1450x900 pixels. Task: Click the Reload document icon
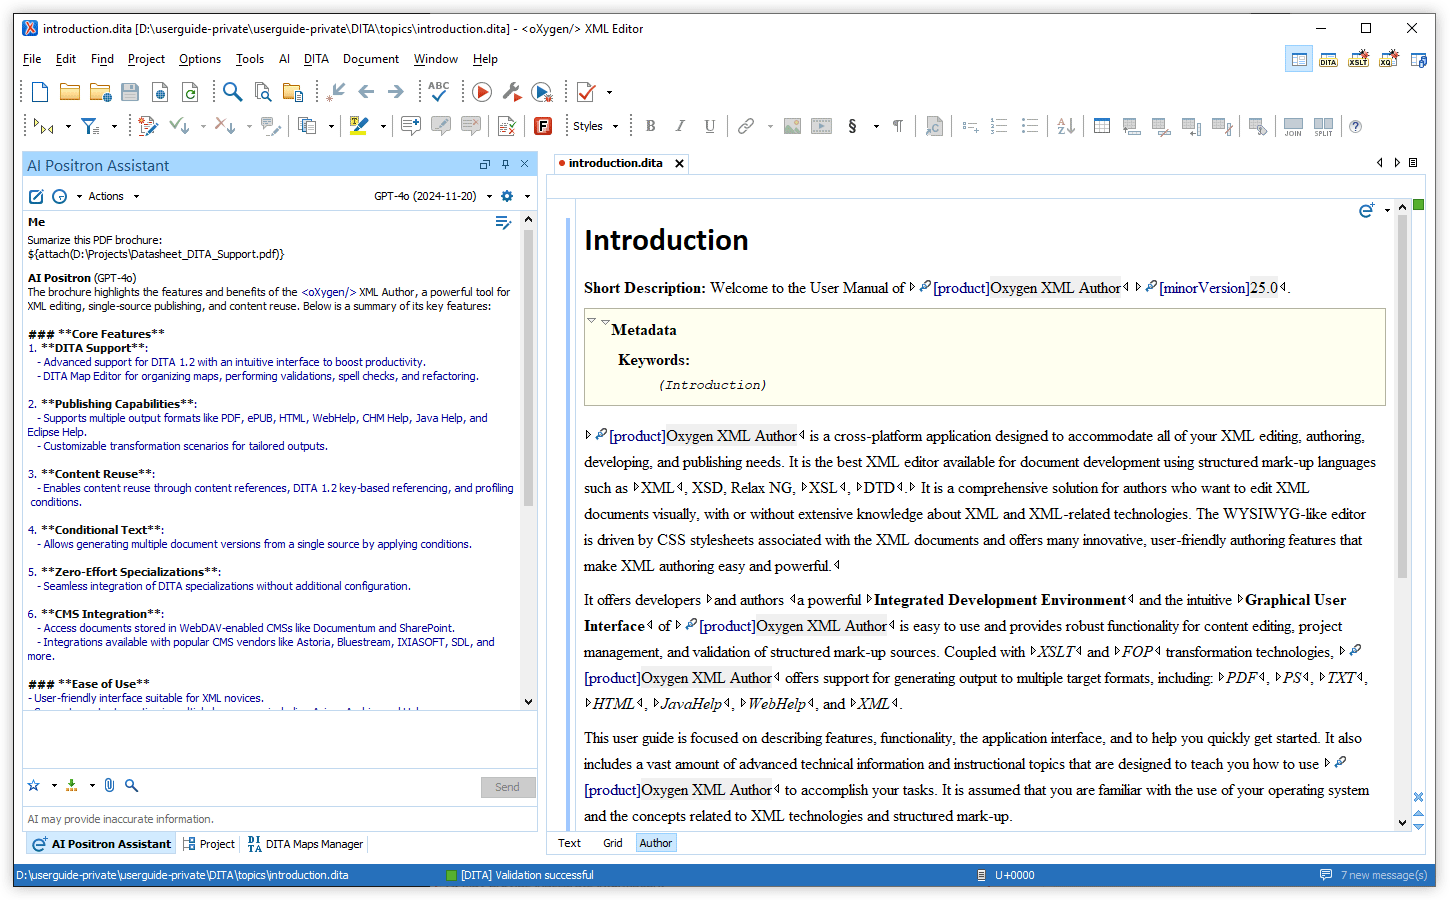tap(190, 93)
